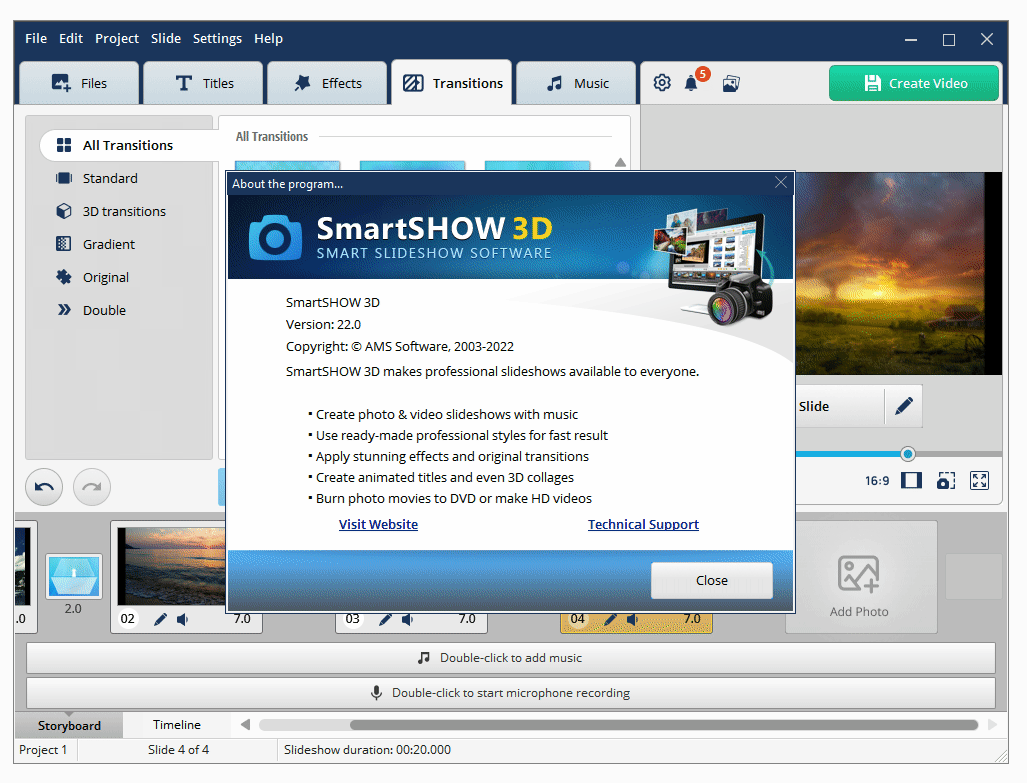Click the Visit Website link
This screenshot has height=783, width=1027.
click(x=378, y=524)
